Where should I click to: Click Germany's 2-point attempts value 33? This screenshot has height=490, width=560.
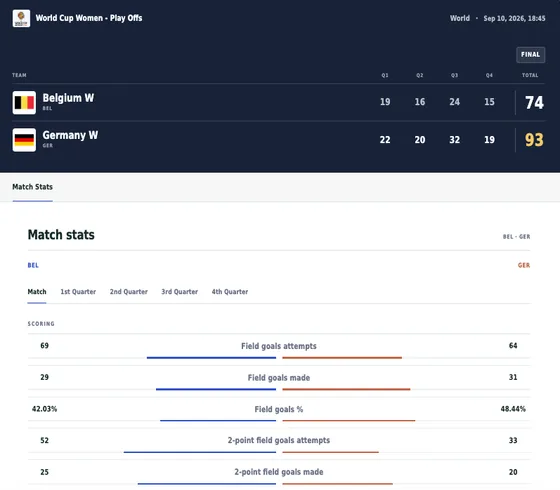[x=513, y=440]
